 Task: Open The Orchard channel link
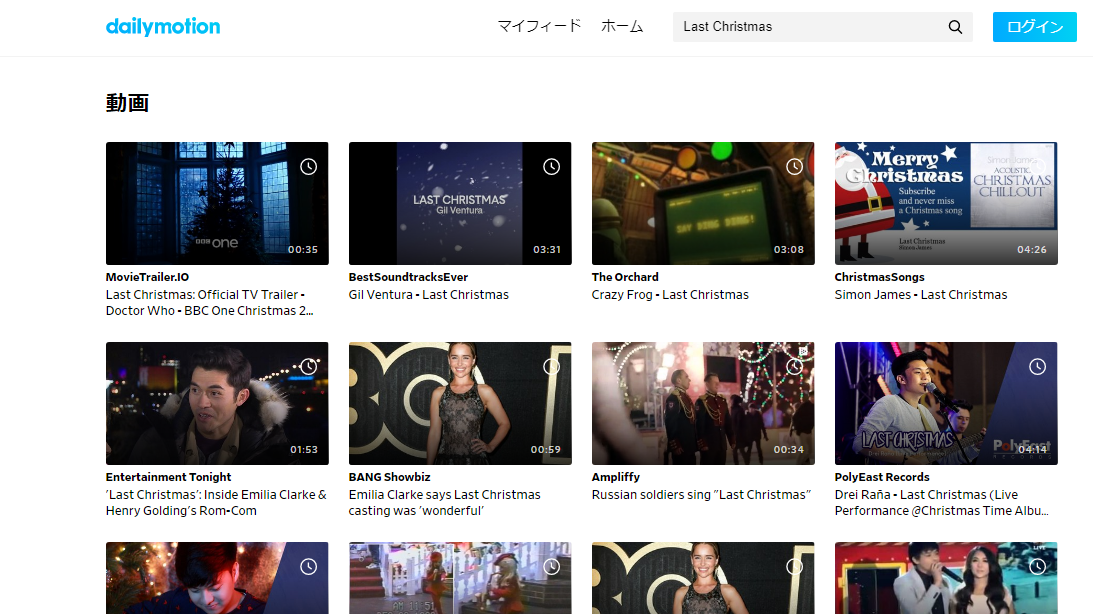(625, 277)
